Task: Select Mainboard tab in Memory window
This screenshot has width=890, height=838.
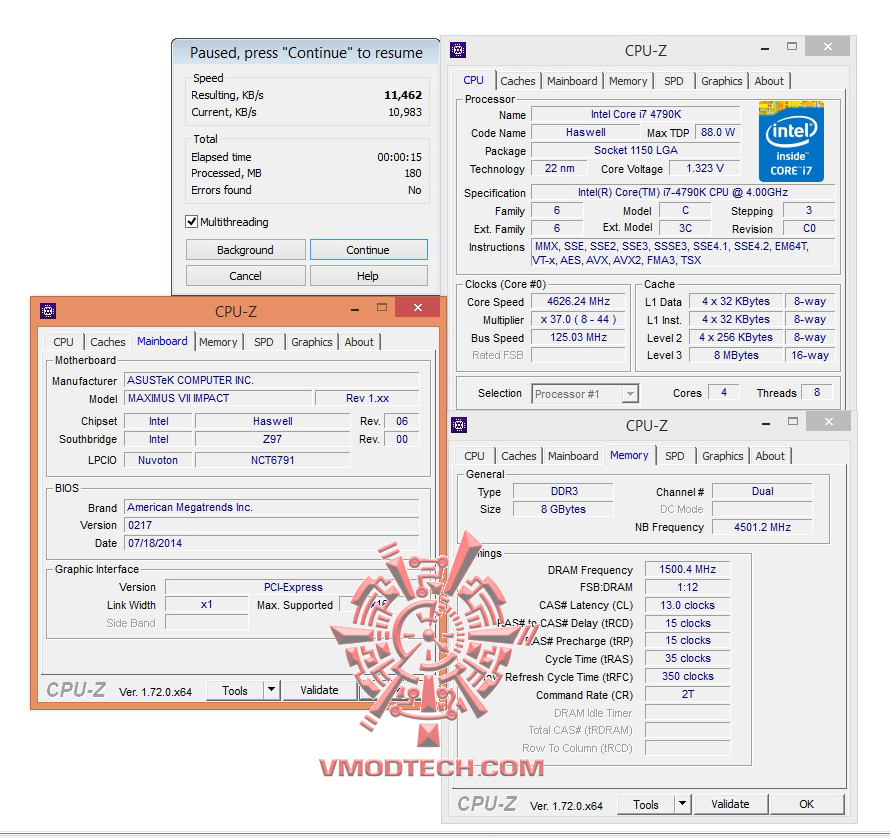Action: click(573, 456)
